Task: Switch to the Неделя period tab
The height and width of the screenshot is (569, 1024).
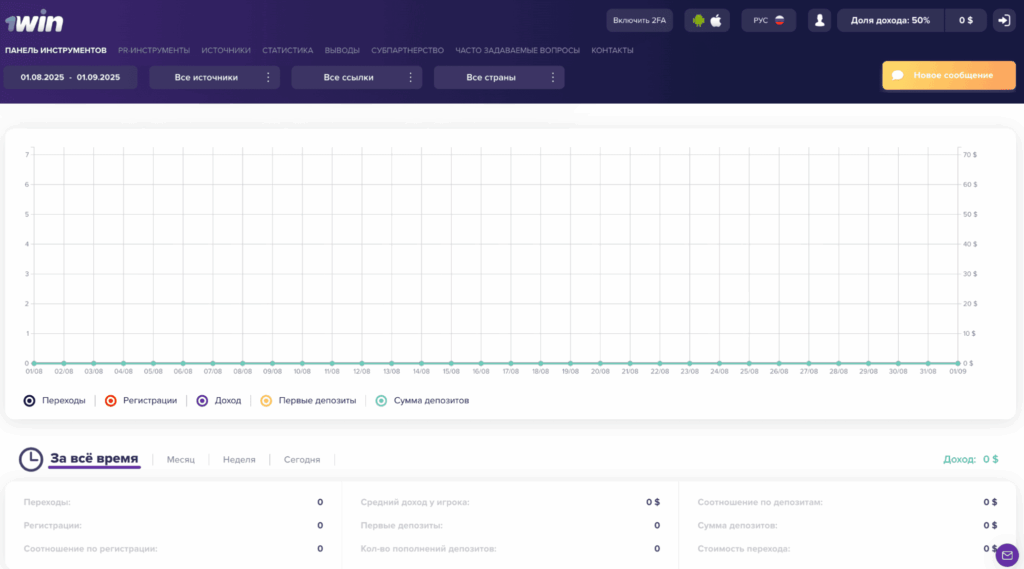Action: (x=239, y=460)
